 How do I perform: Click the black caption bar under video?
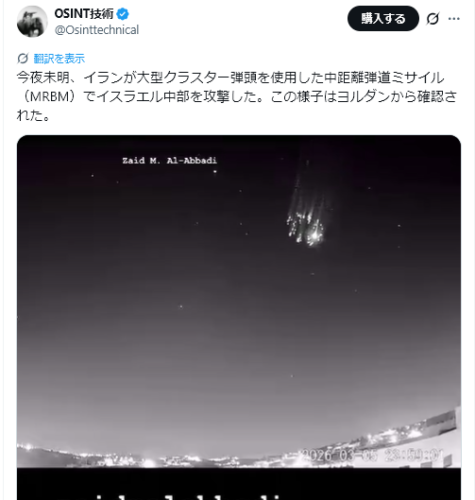(x=239, y=484)
